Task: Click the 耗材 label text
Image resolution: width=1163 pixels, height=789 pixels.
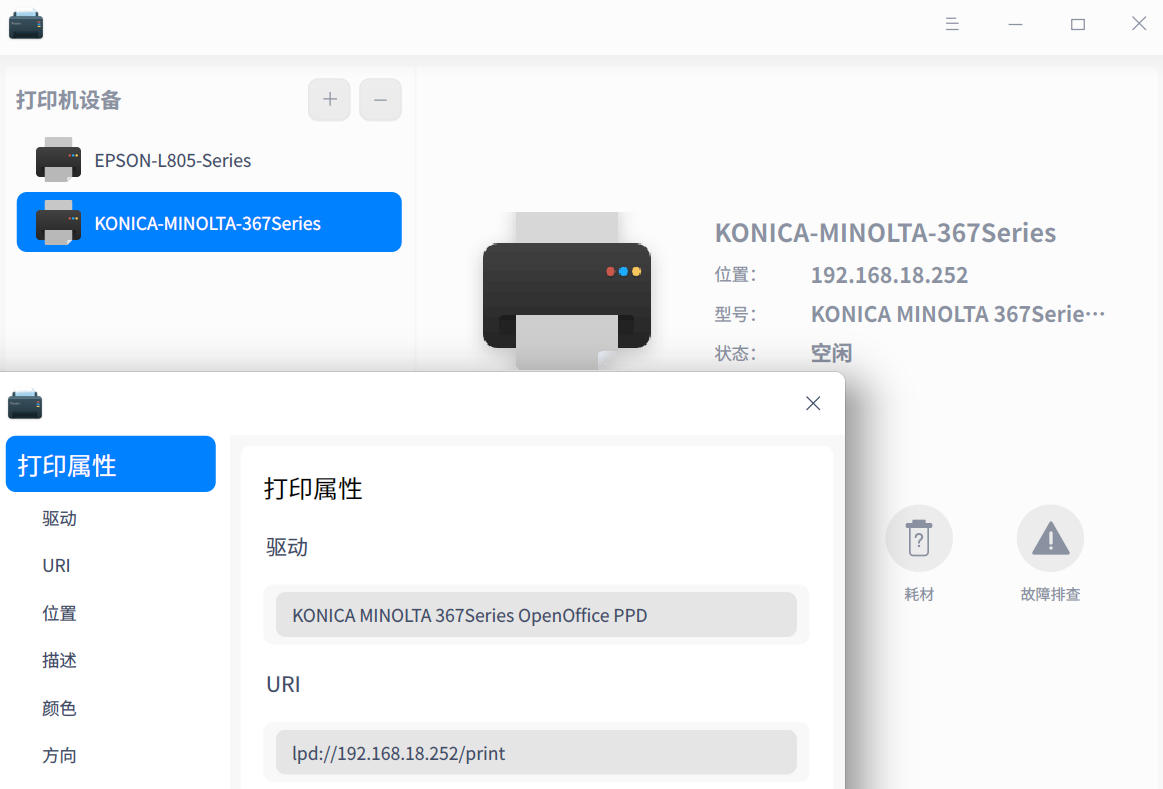Action: [x=919, y=594]
